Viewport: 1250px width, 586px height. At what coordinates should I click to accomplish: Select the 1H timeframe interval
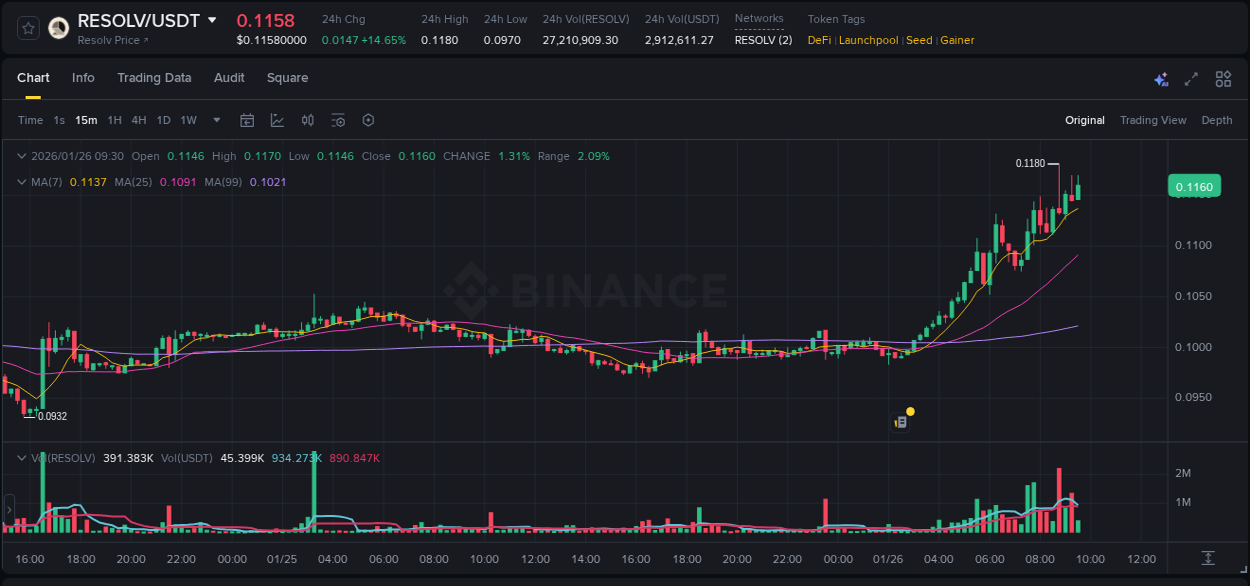click(x=116, y=120)
